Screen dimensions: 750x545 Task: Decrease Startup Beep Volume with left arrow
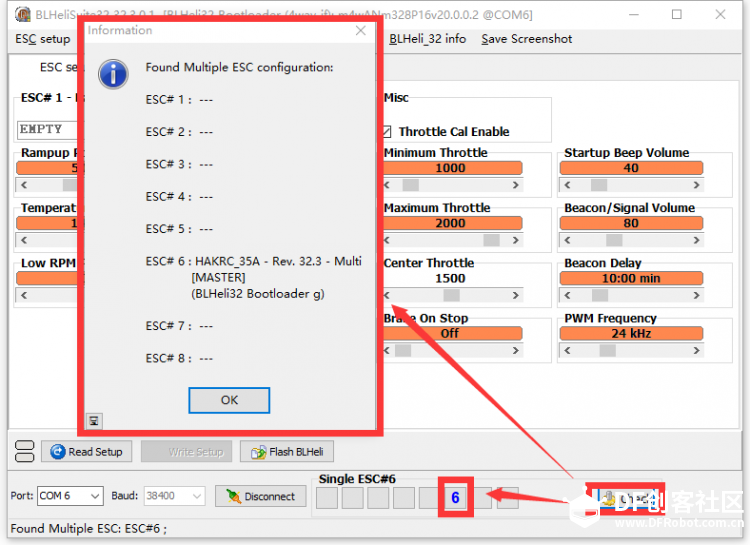click(x=567, y=185)
